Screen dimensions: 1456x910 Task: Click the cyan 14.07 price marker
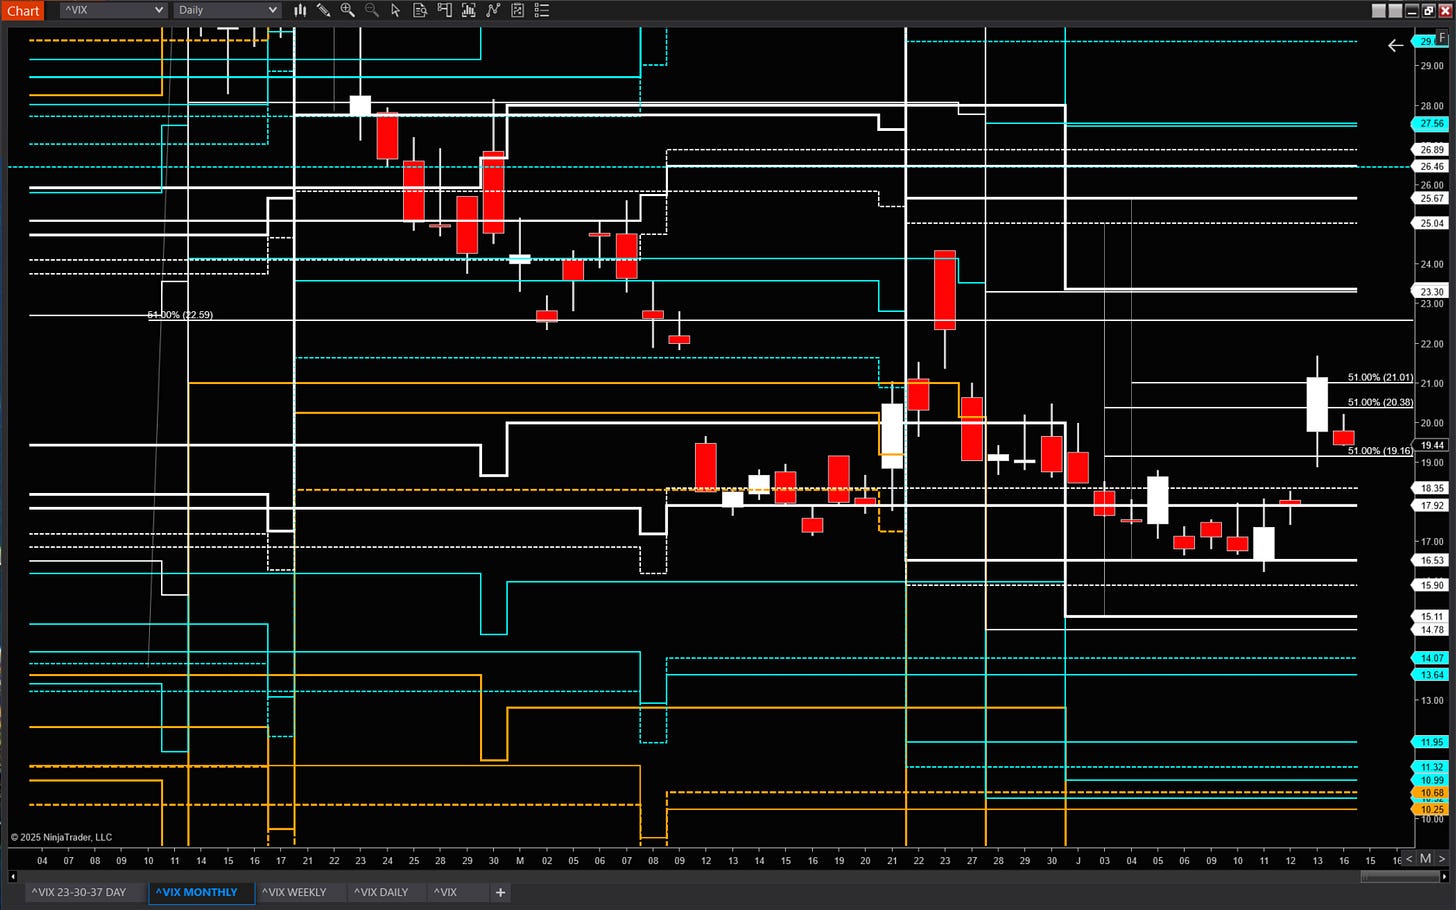pyautogui.click(x=1431, y=658)
